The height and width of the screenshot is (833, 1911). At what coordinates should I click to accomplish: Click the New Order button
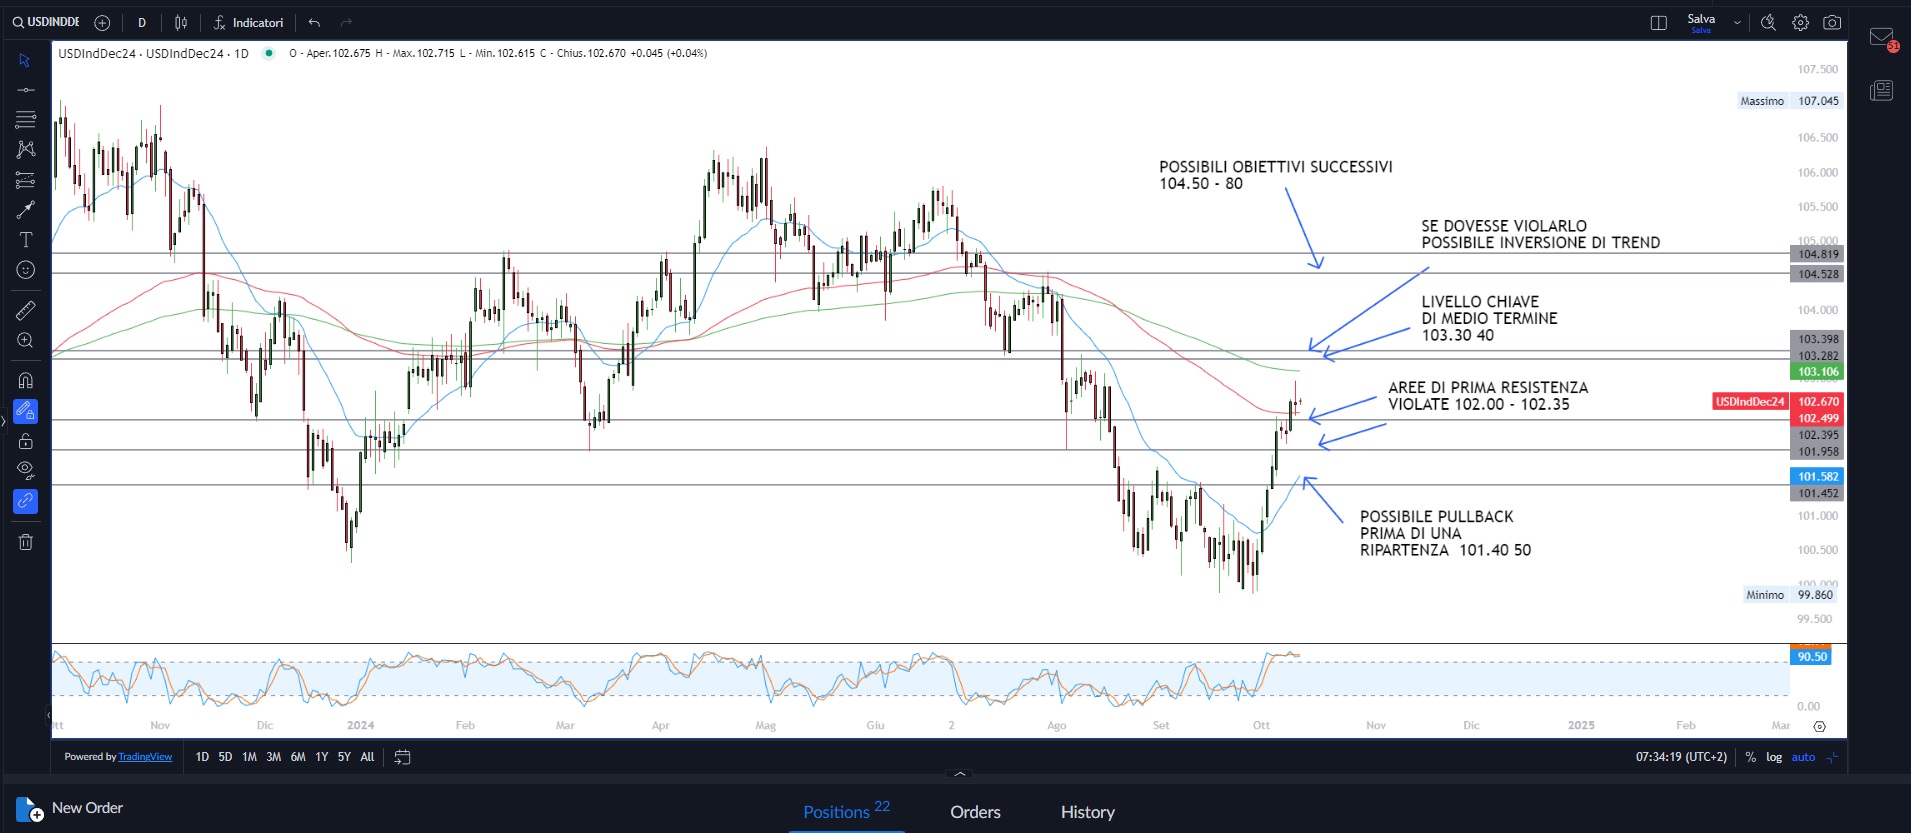pyautogui.click(x=70, y=808)
